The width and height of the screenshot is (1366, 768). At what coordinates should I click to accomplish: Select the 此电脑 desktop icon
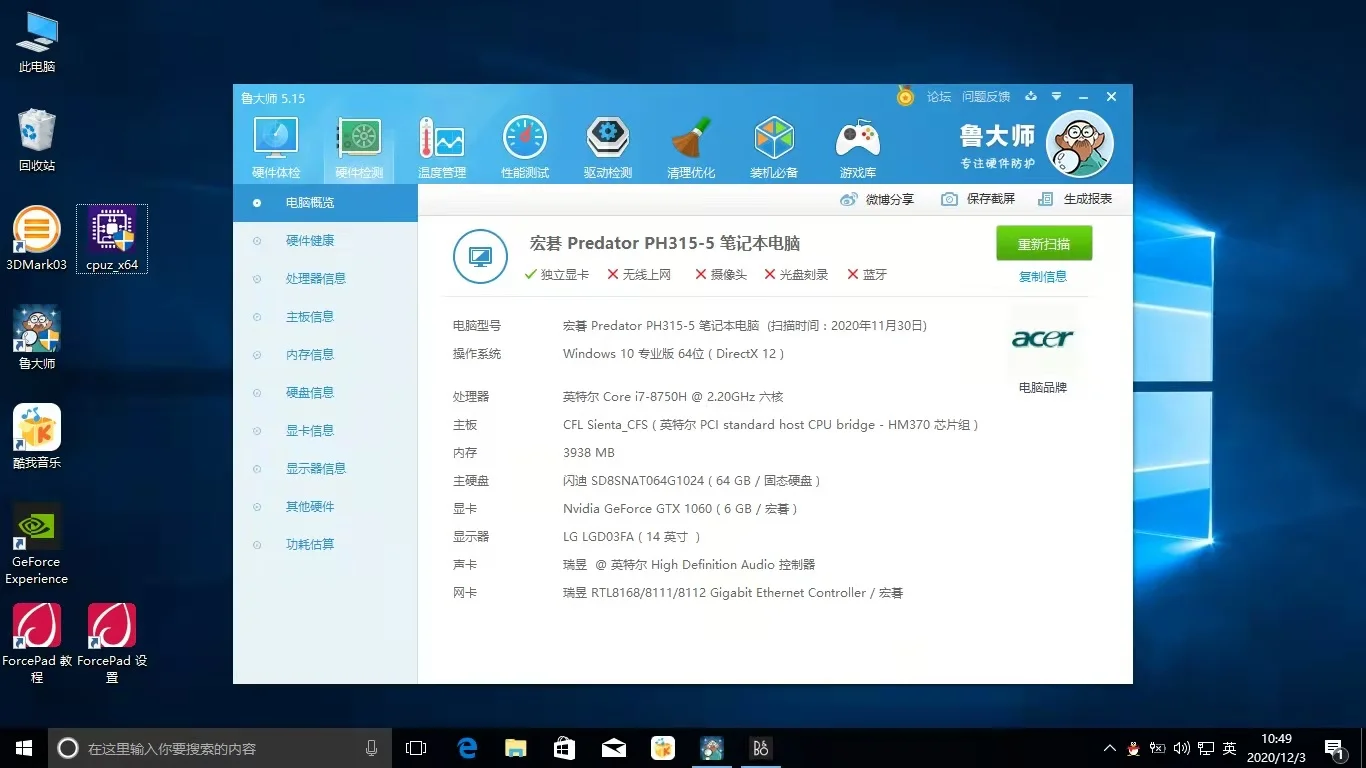pyautogui.click(x=37, y=42)
